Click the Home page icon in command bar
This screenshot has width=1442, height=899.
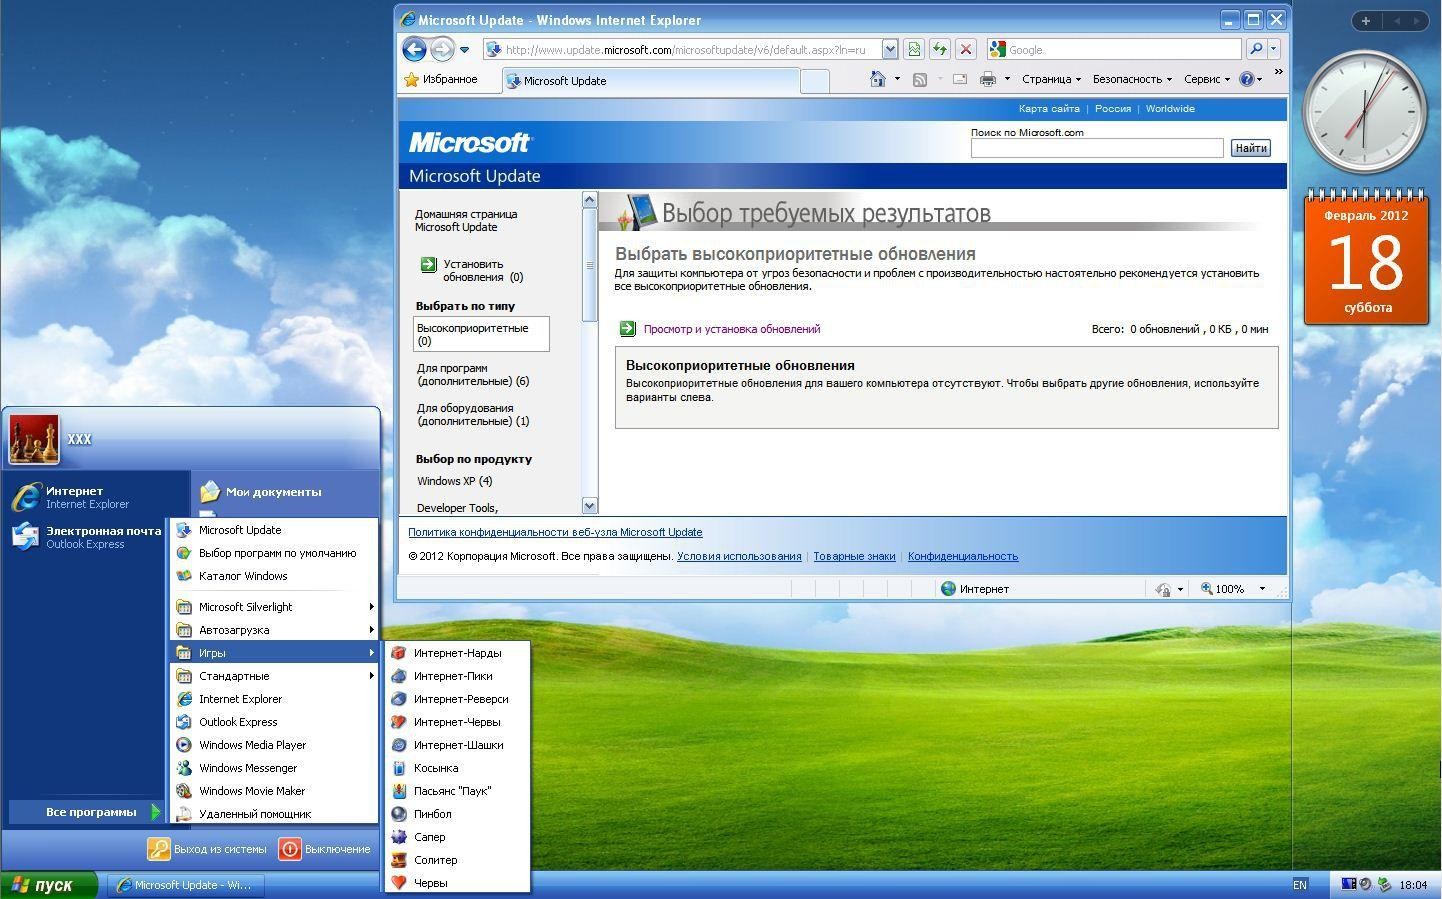(877, 79)
